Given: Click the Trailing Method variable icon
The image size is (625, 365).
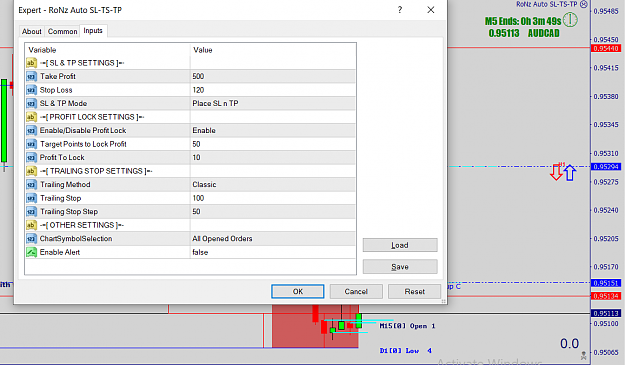Looking at the screenshot, I should pos(31,185).
